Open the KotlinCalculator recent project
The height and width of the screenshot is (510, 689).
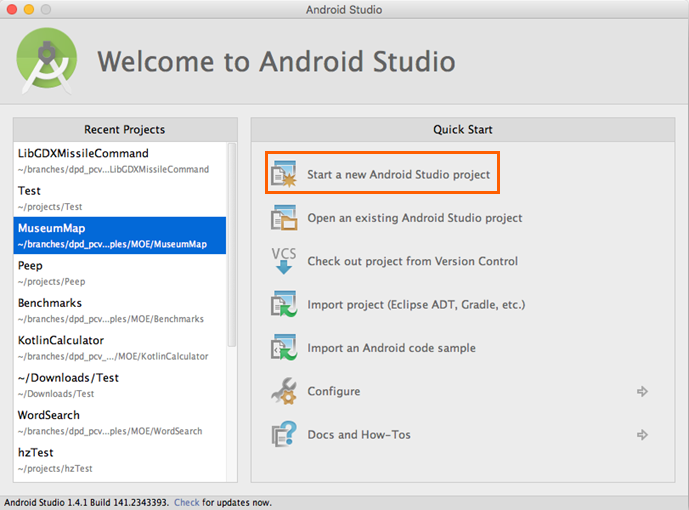click(120, 347)
